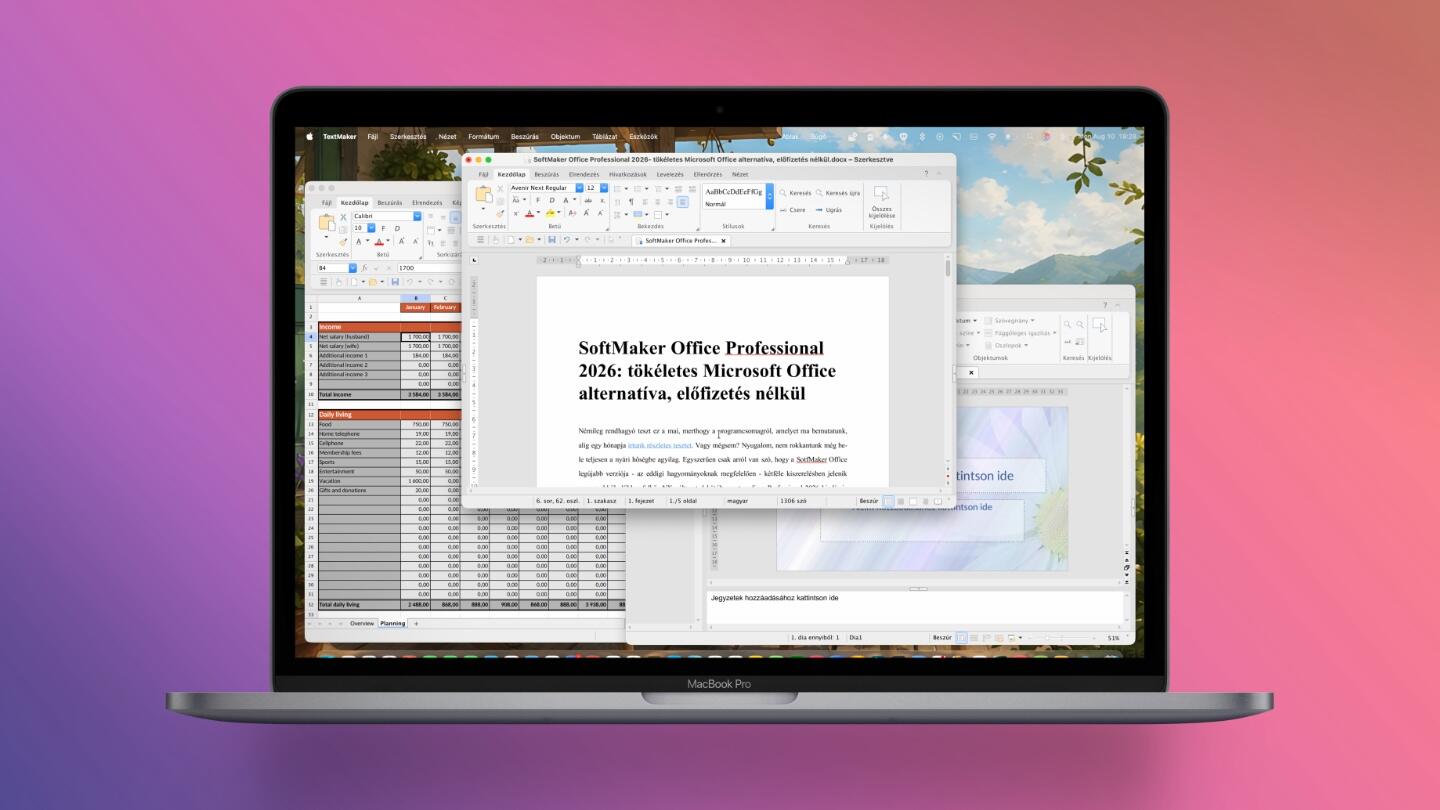Click the Csere replace button
Image resolution: width=1440 pixels, height=810 pixels.
click(792, 210)
